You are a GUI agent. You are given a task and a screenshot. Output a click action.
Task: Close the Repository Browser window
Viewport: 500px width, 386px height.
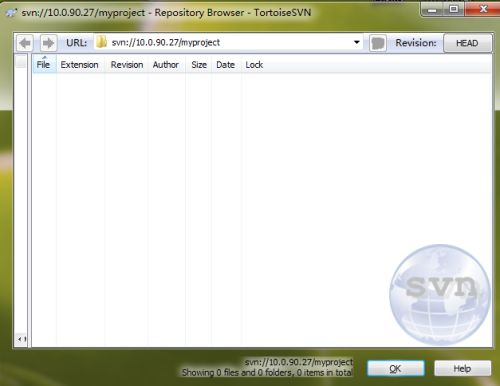[x=482, y=9]
